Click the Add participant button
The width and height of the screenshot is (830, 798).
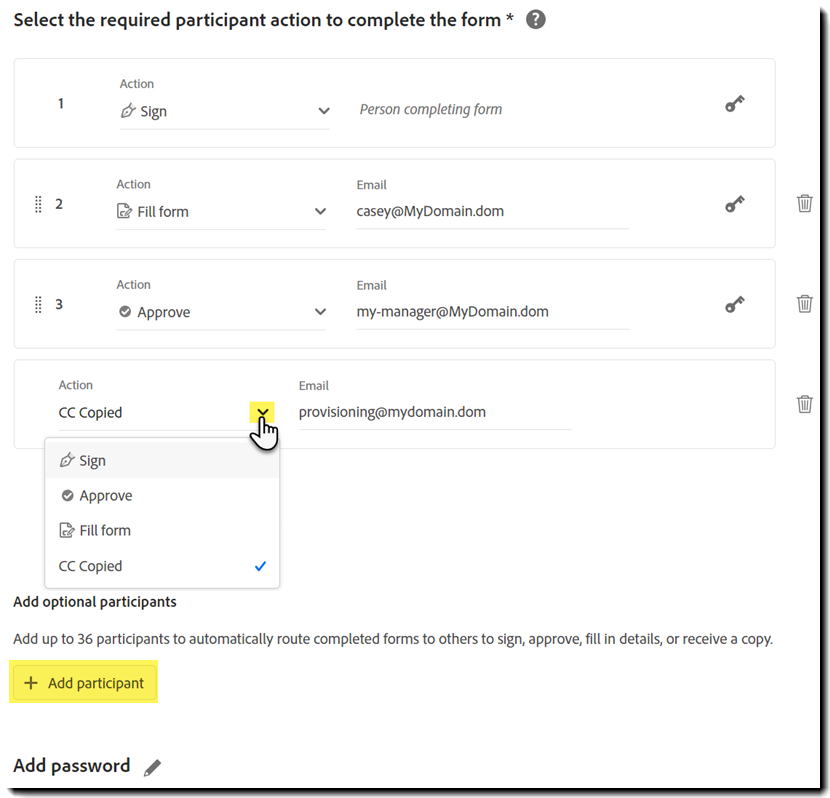click(84, 682)
